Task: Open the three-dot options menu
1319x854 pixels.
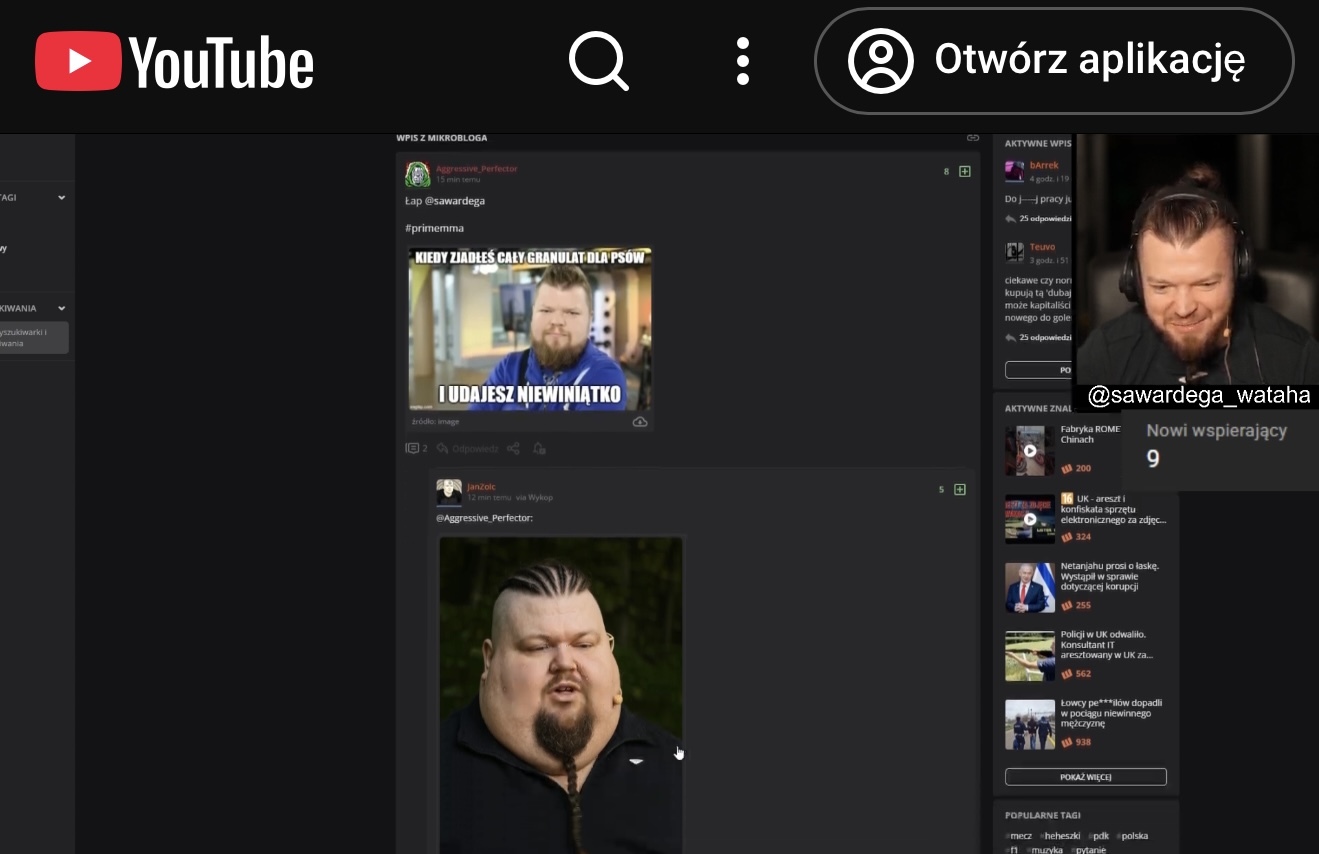Action: pyautogui.click(x=742, y=61)
